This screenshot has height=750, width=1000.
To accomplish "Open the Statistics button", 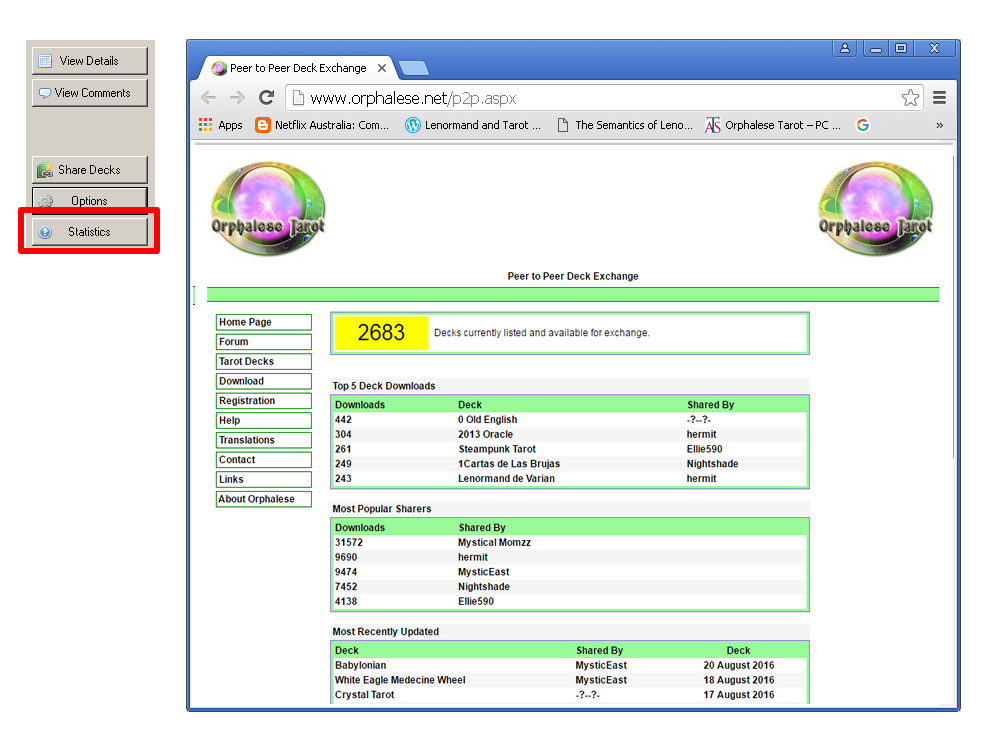I will point(89,232).
